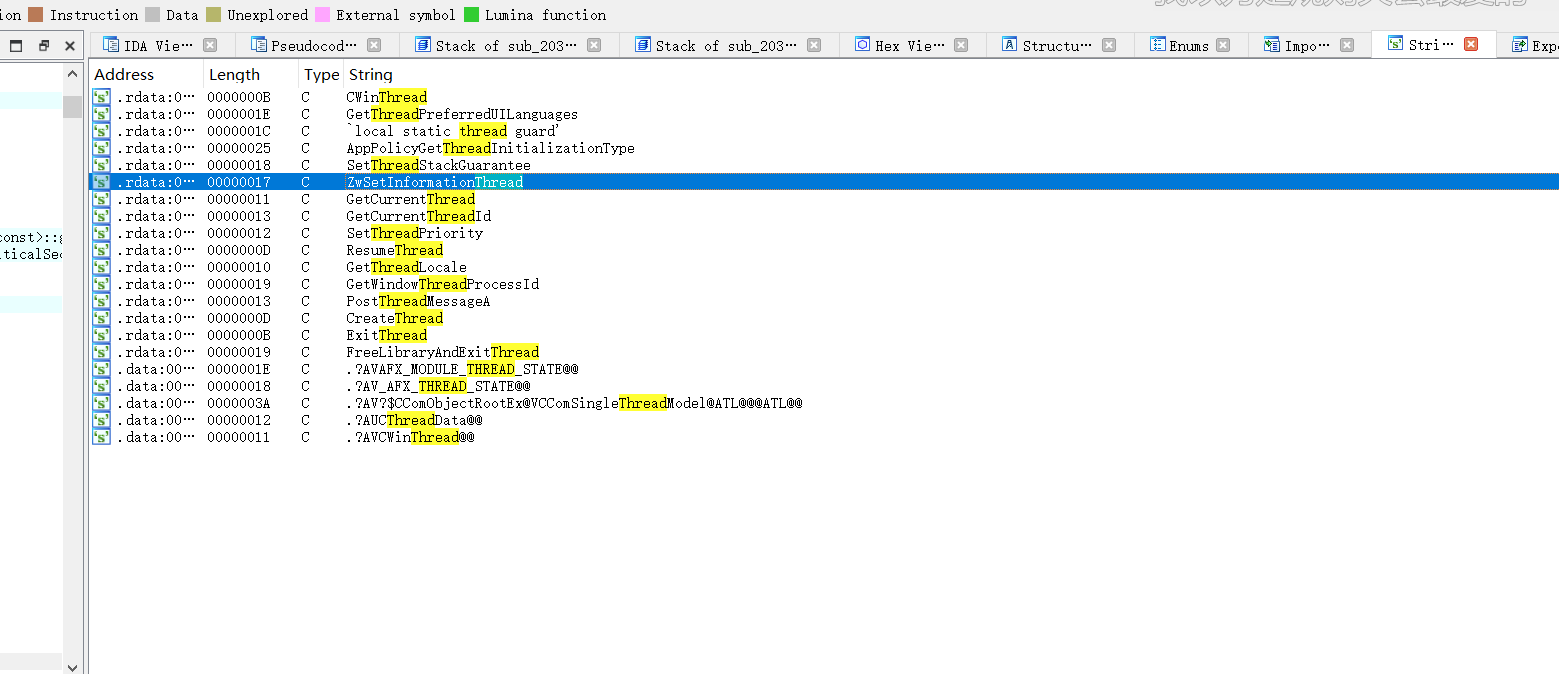This screenshot has width=1559, height=674.
Task: Select the AppPolicyGetThreadInitializationType string
Action: [x=824, y=148]
